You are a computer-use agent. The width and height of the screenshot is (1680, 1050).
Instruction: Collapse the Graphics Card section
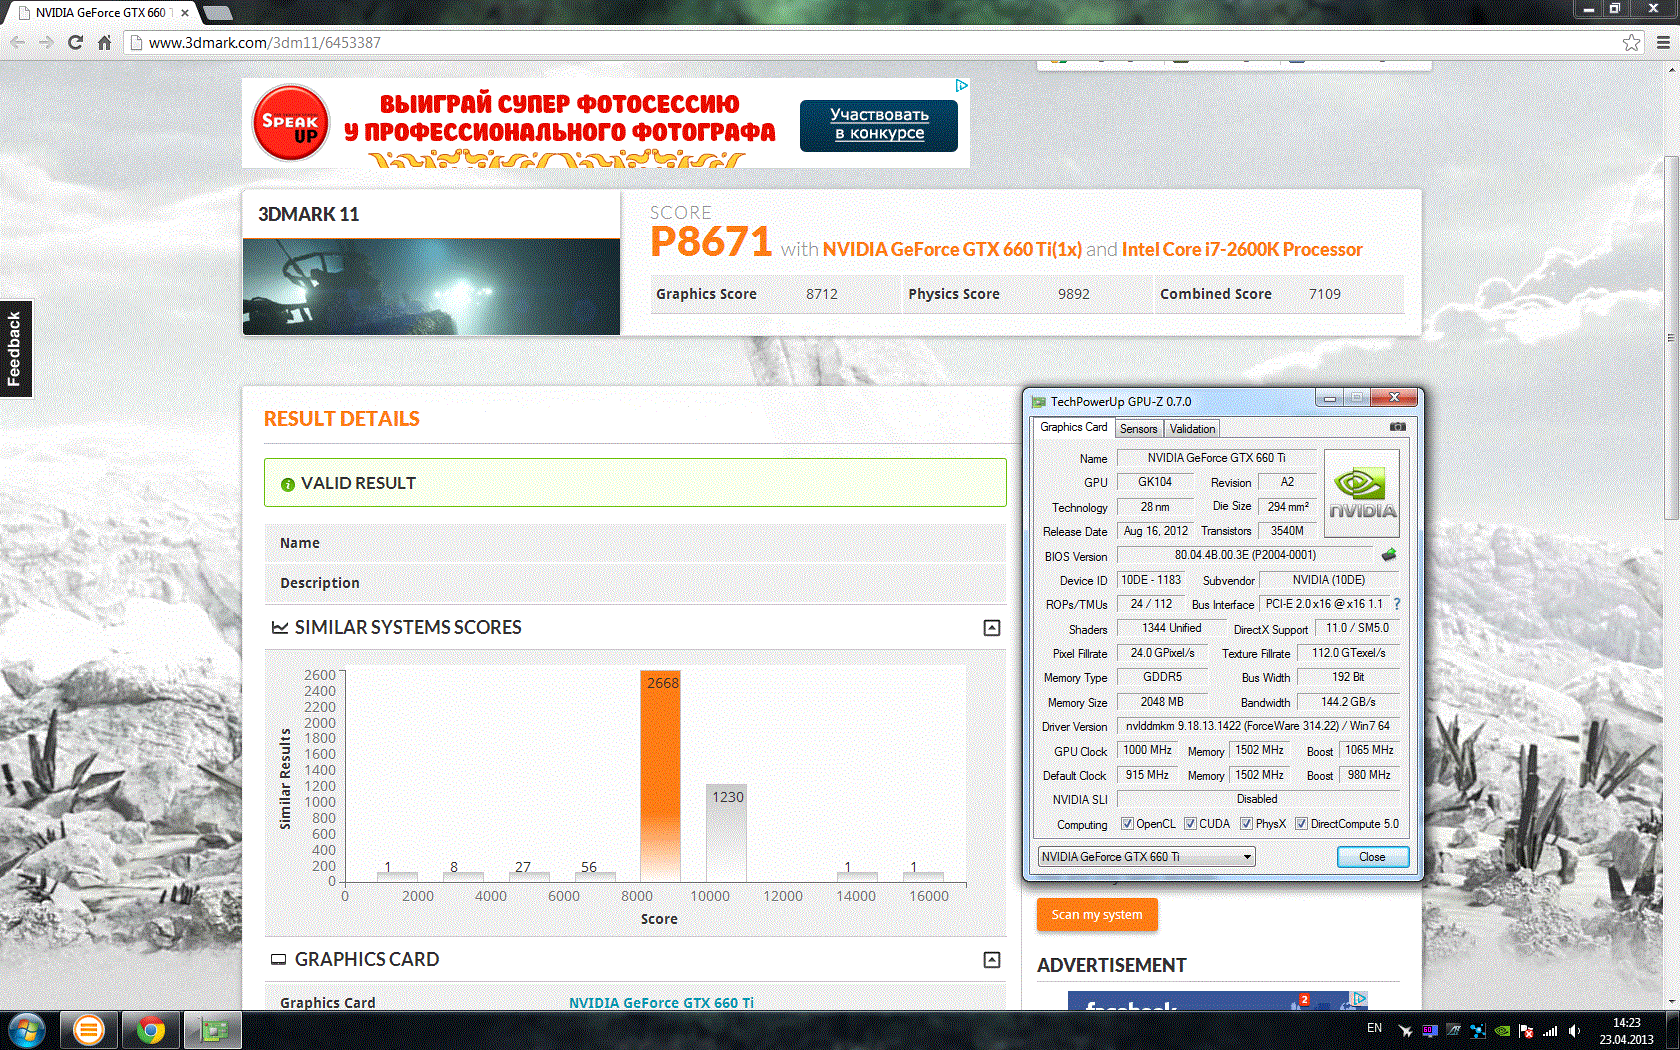coord(992,960)
